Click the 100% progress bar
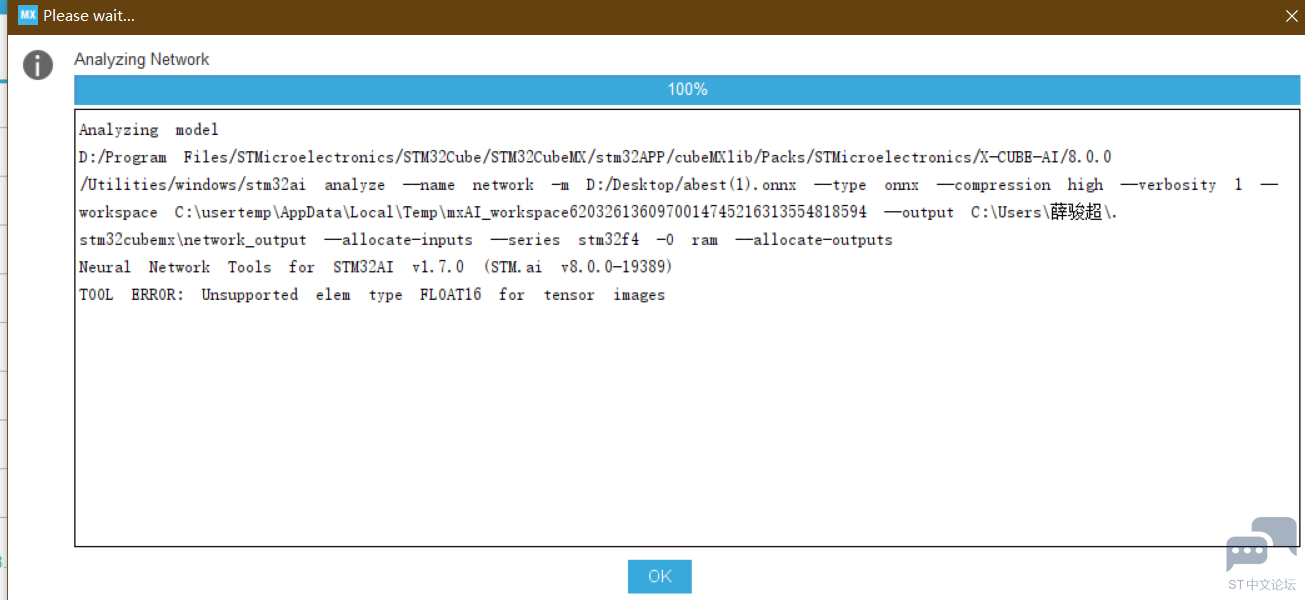This screenshot has height=600, width=1305. [x=687, y=89]
